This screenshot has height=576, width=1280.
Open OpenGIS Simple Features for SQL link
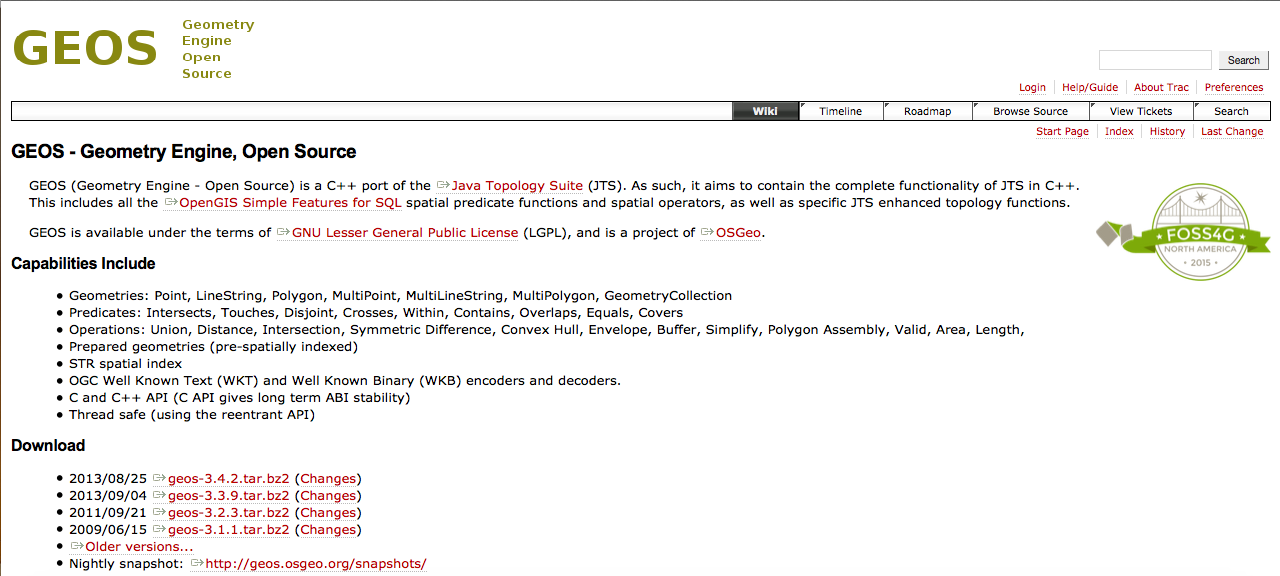coord(283,203)
